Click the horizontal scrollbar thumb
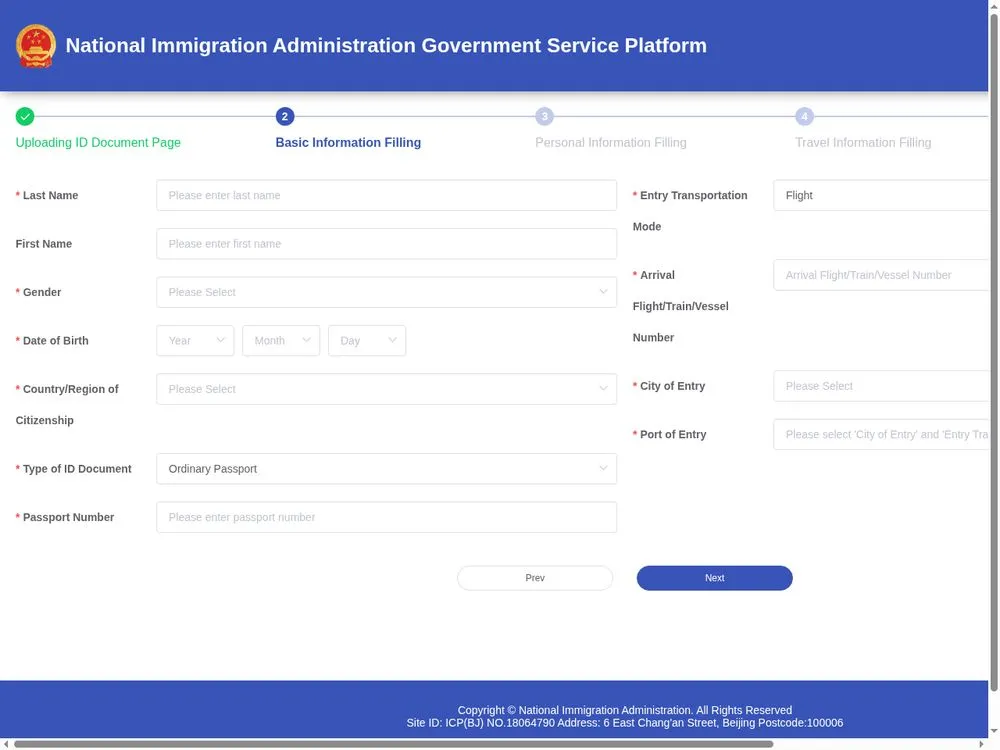 pyautogui.click(x=393, y=744)
